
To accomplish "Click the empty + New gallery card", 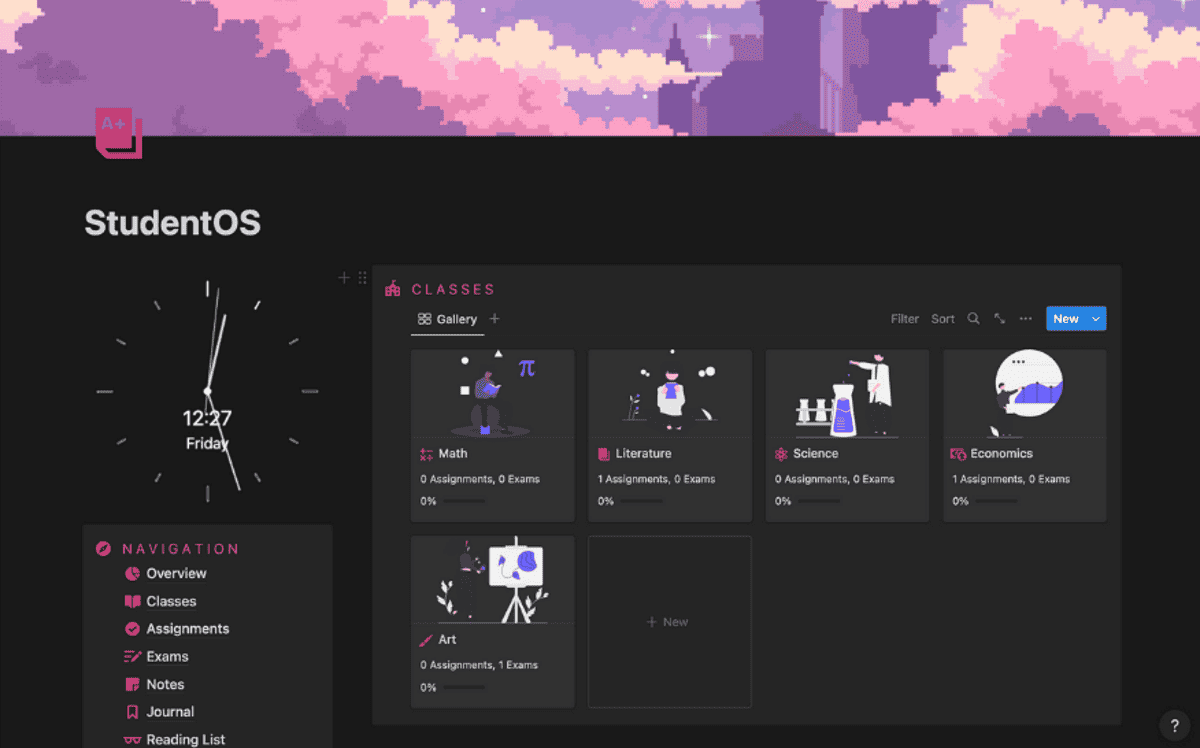I will [x=669, y=622].
